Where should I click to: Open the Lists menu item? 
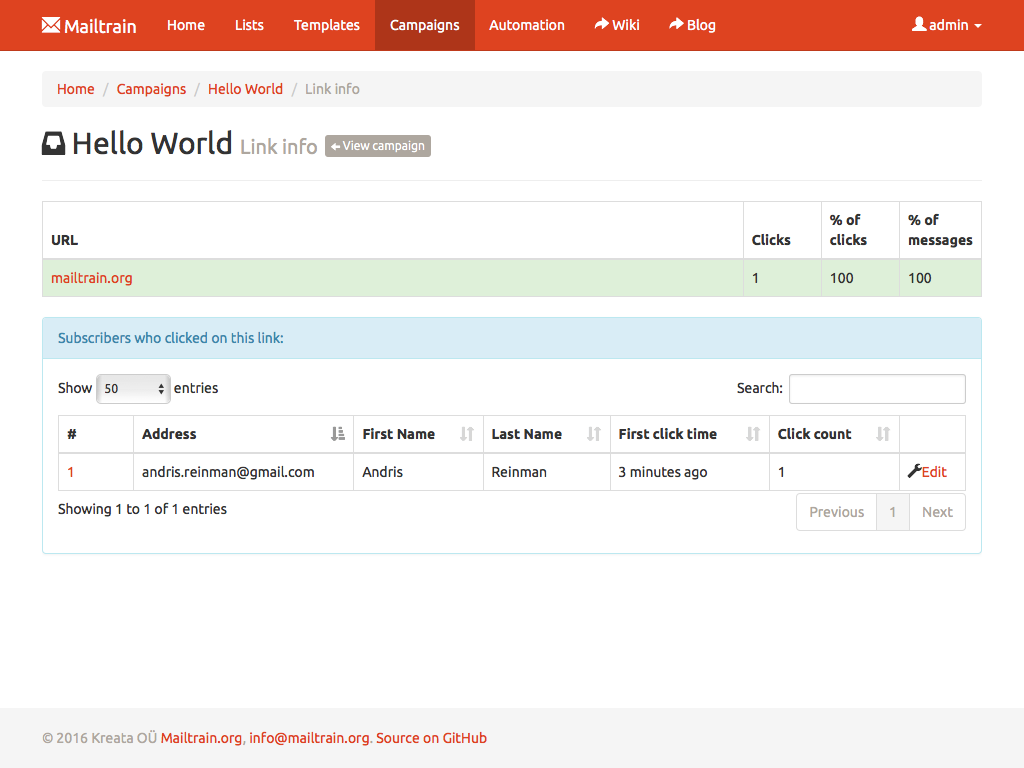(x=249, y=25)
